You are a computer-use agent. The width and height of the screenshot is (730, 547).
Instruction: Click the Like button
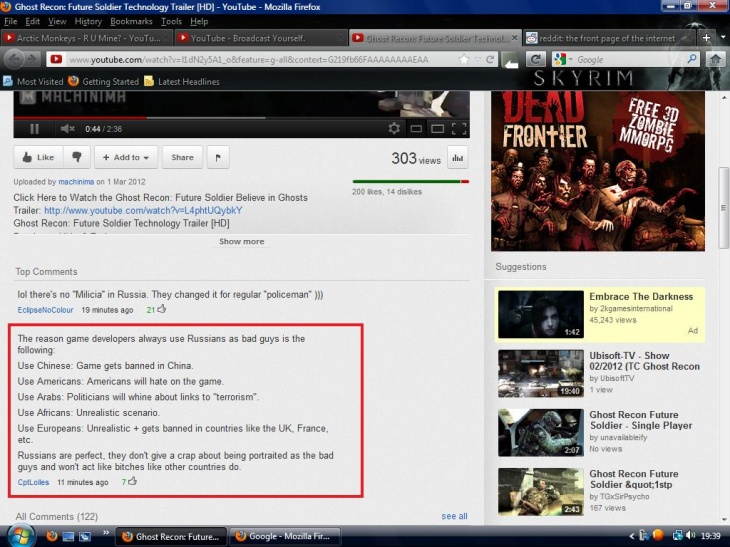pos(37,157)
